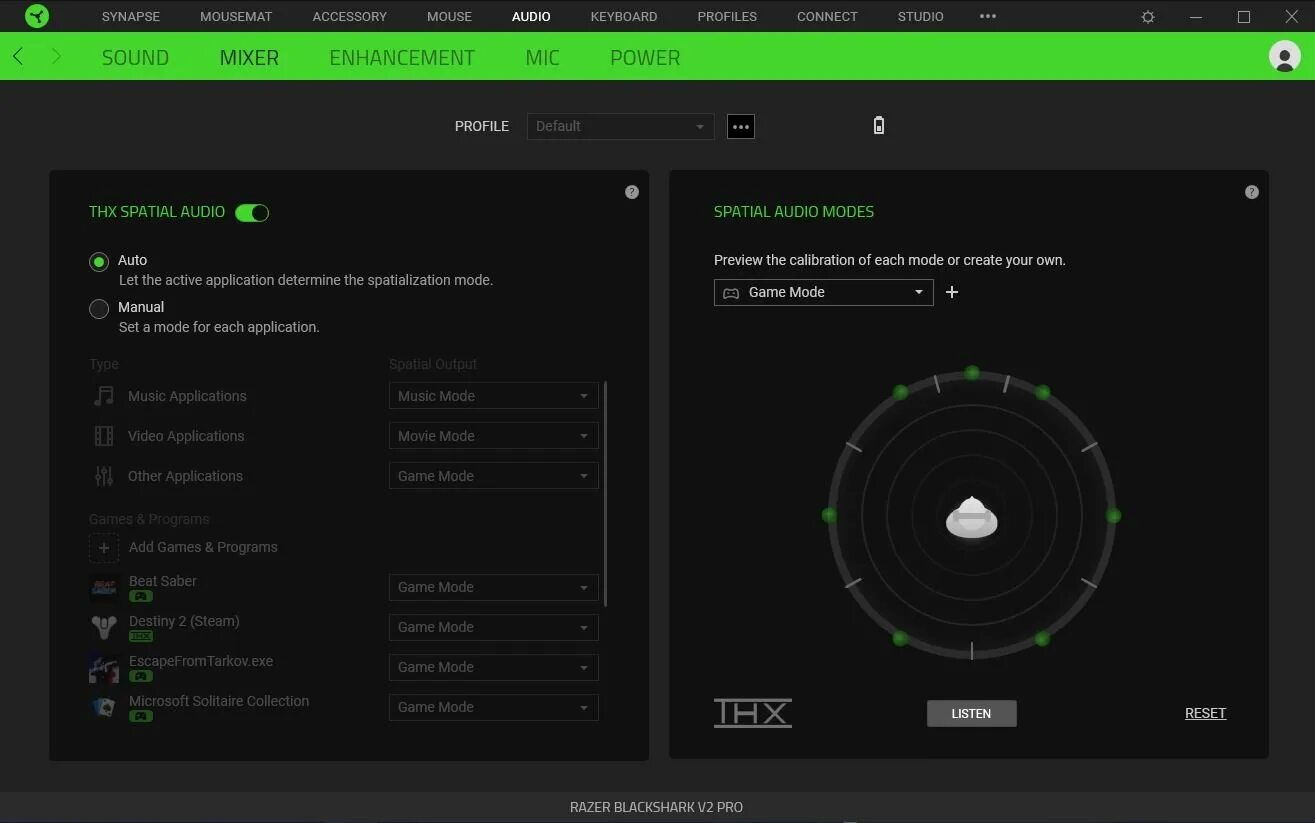The image size is (1315, 823).
Task: Click the EscapeFromTarkov.exe icon
Action: click(x=104, y=668)
